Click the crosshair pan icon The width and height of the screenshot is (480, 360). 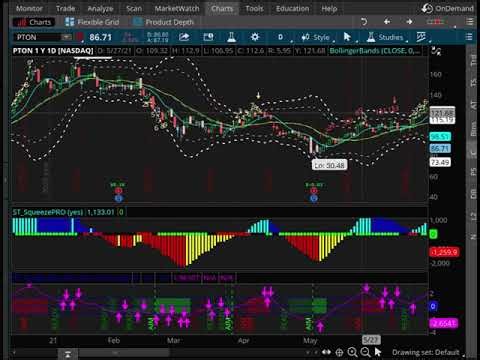[339, 352]
